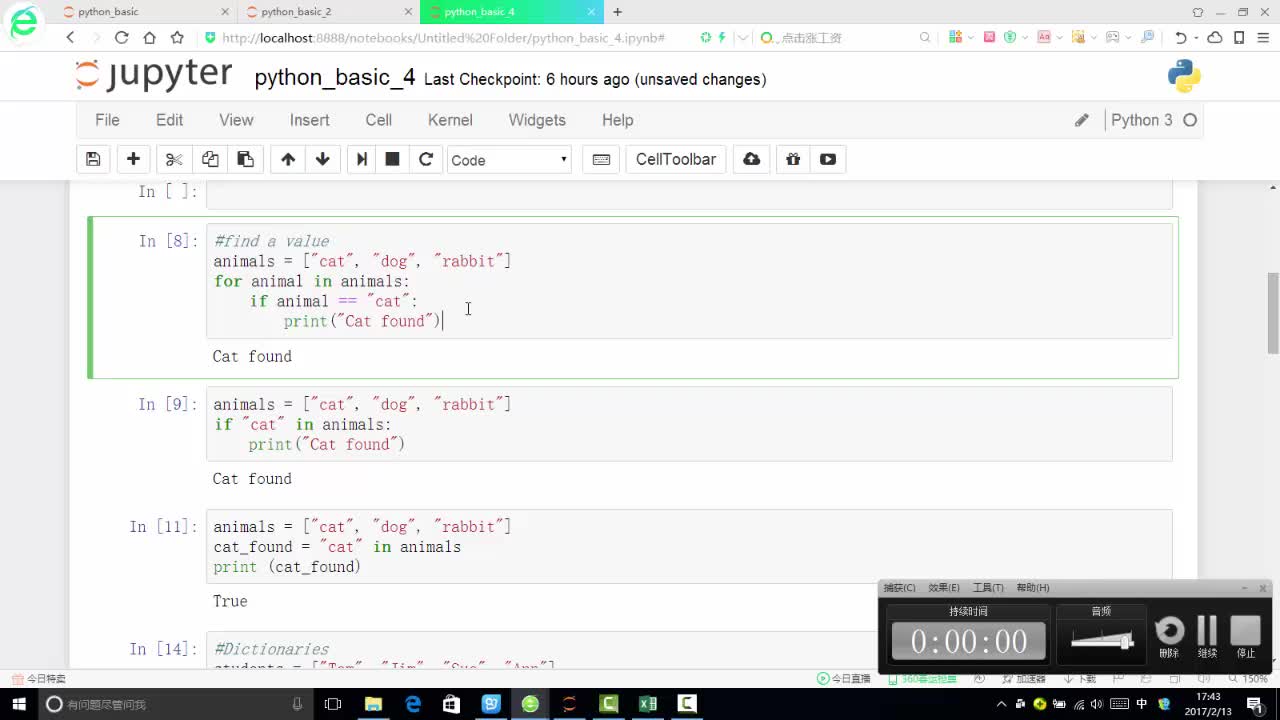Open the cell type Code dropdown
The width and height of the screenshot is (1280, 720).
coord(509,160)
